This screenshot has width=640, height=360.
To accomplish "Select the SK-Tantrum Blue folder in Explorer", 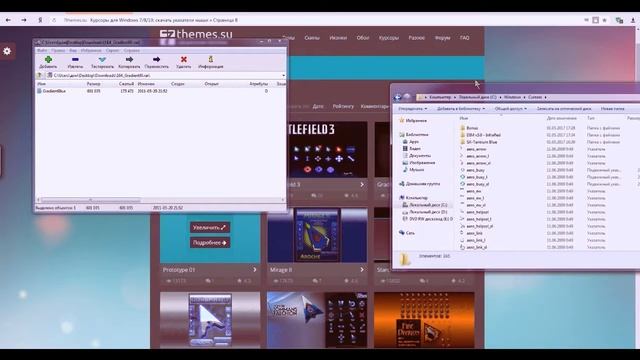I will coord(478,142).
